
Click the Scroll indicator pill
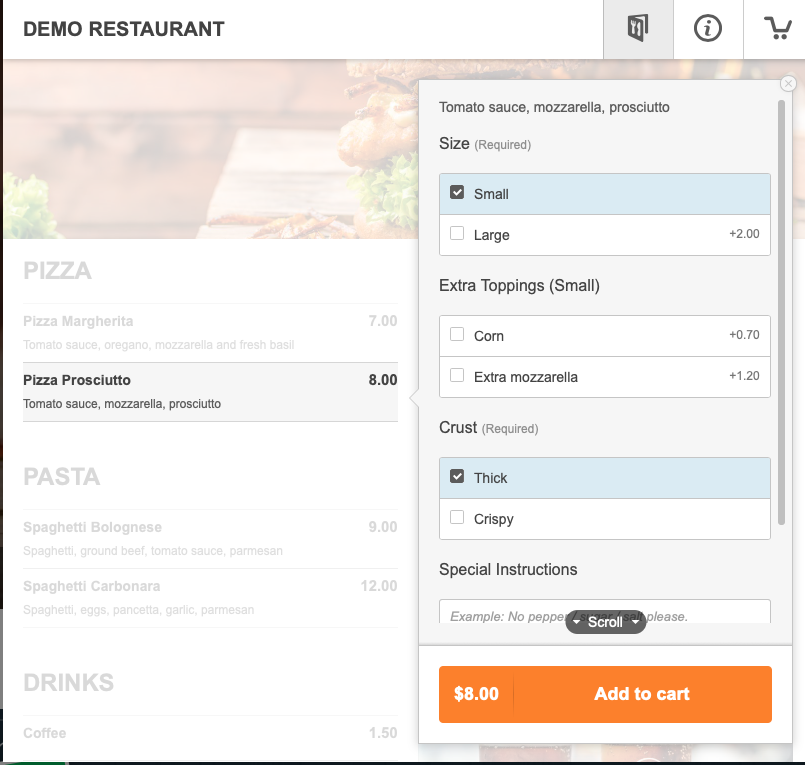click(x=606, y=622)
